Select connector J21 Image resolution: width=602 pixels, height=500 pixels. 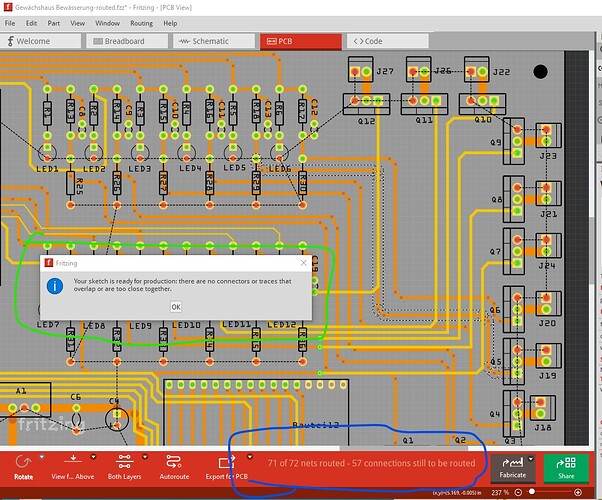click(x=548, y=194)
